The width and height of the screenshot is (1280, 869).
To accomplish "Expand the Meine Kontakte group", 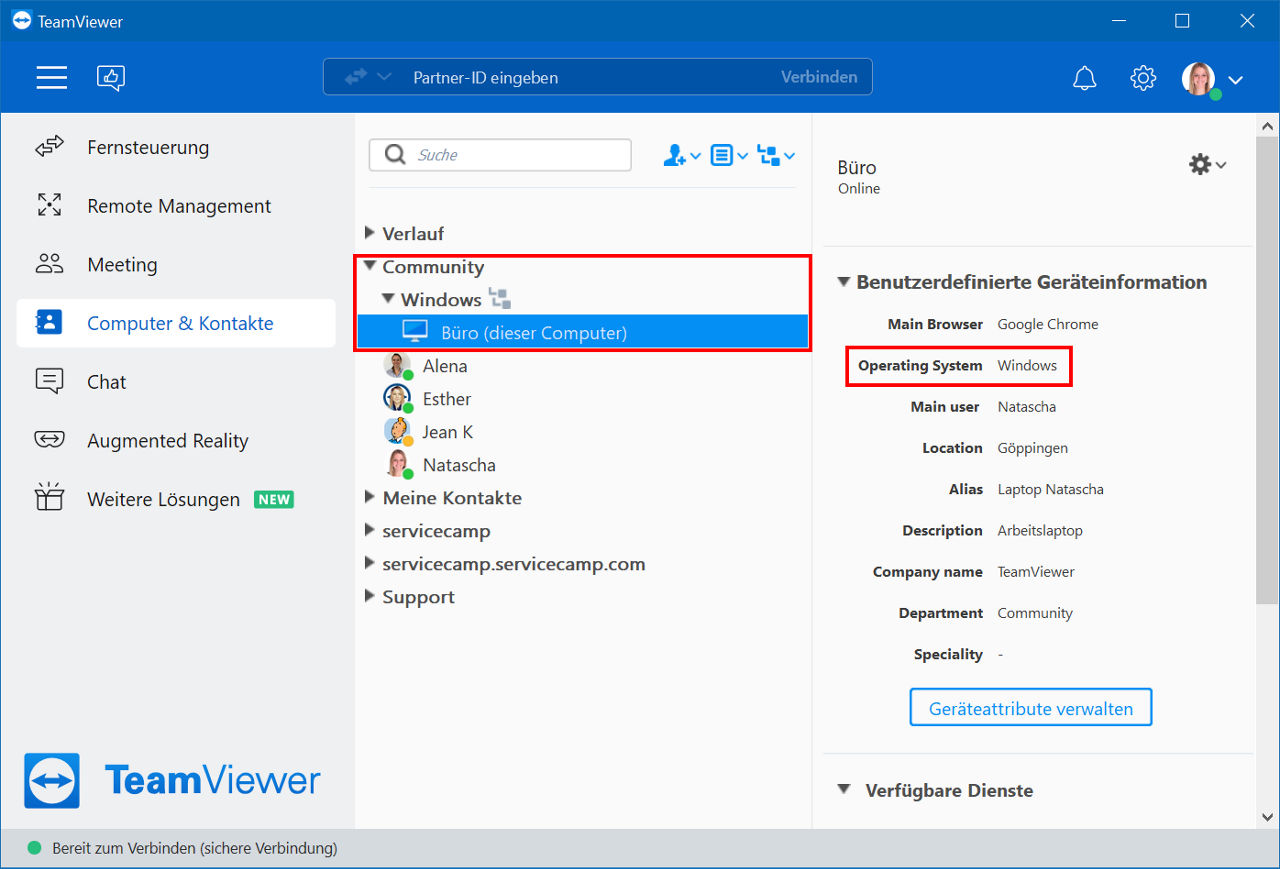I will coord(370,497).
